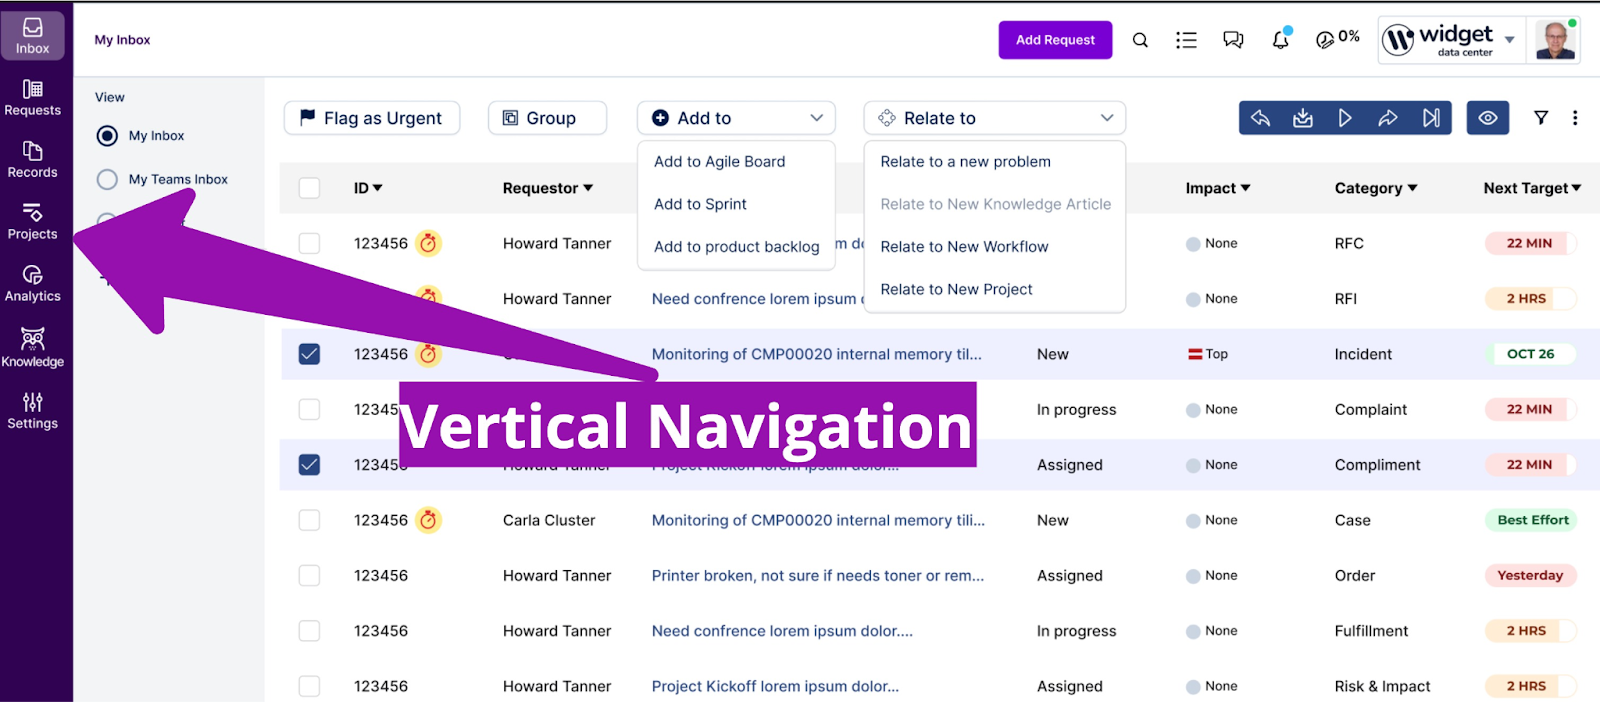Choose Add to product backlog

click(737, 247)
